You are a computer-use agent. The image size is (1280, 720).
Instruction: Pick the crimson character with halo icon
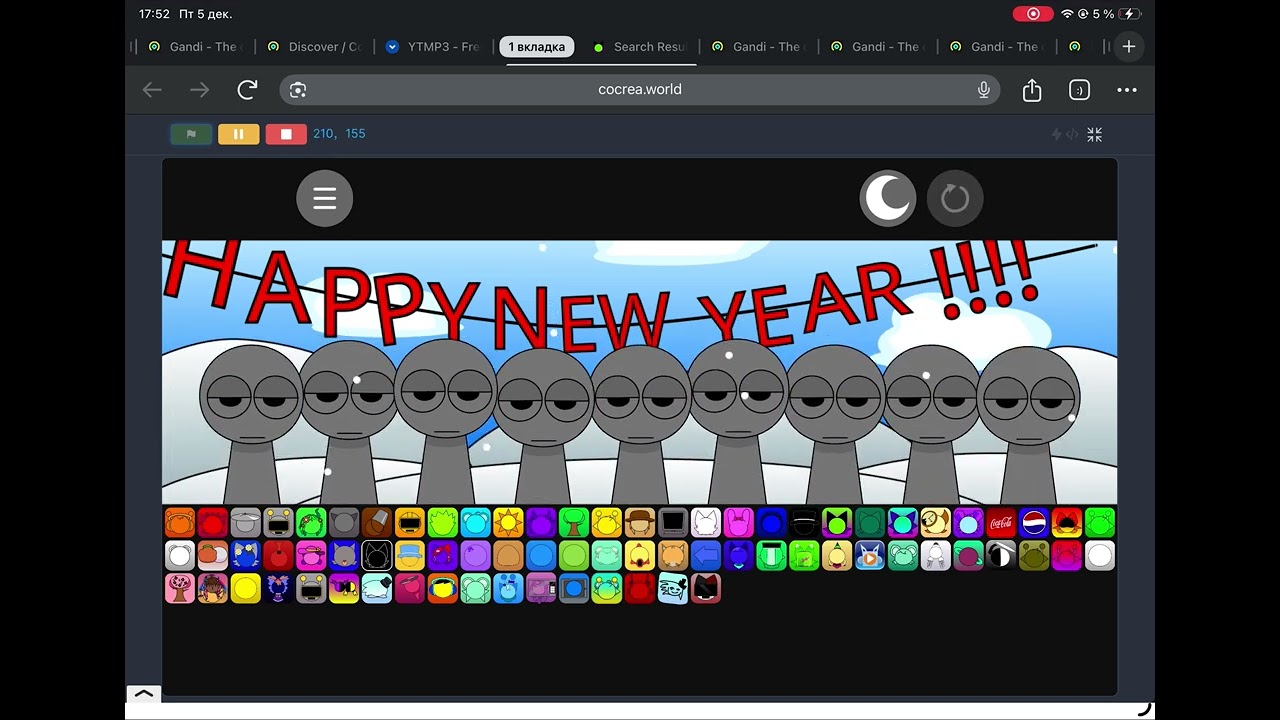(410, 588)
